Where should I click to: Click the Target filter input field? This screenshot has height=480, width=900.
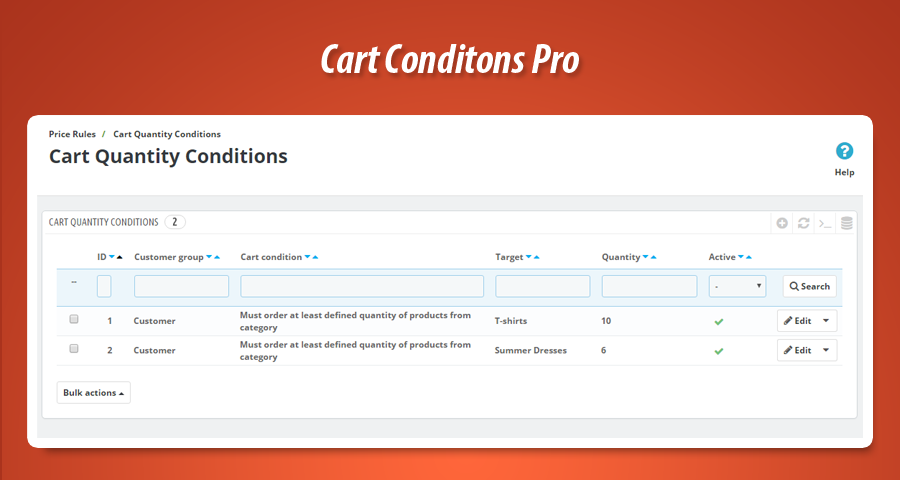click(x=542, y=286)
